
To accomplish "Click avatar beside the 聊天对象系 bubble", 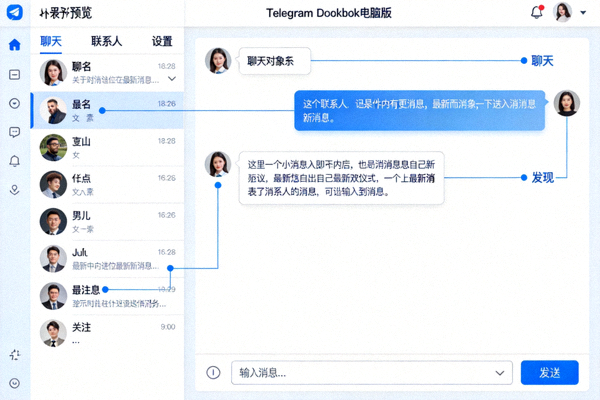I will (x=218, y=60).
